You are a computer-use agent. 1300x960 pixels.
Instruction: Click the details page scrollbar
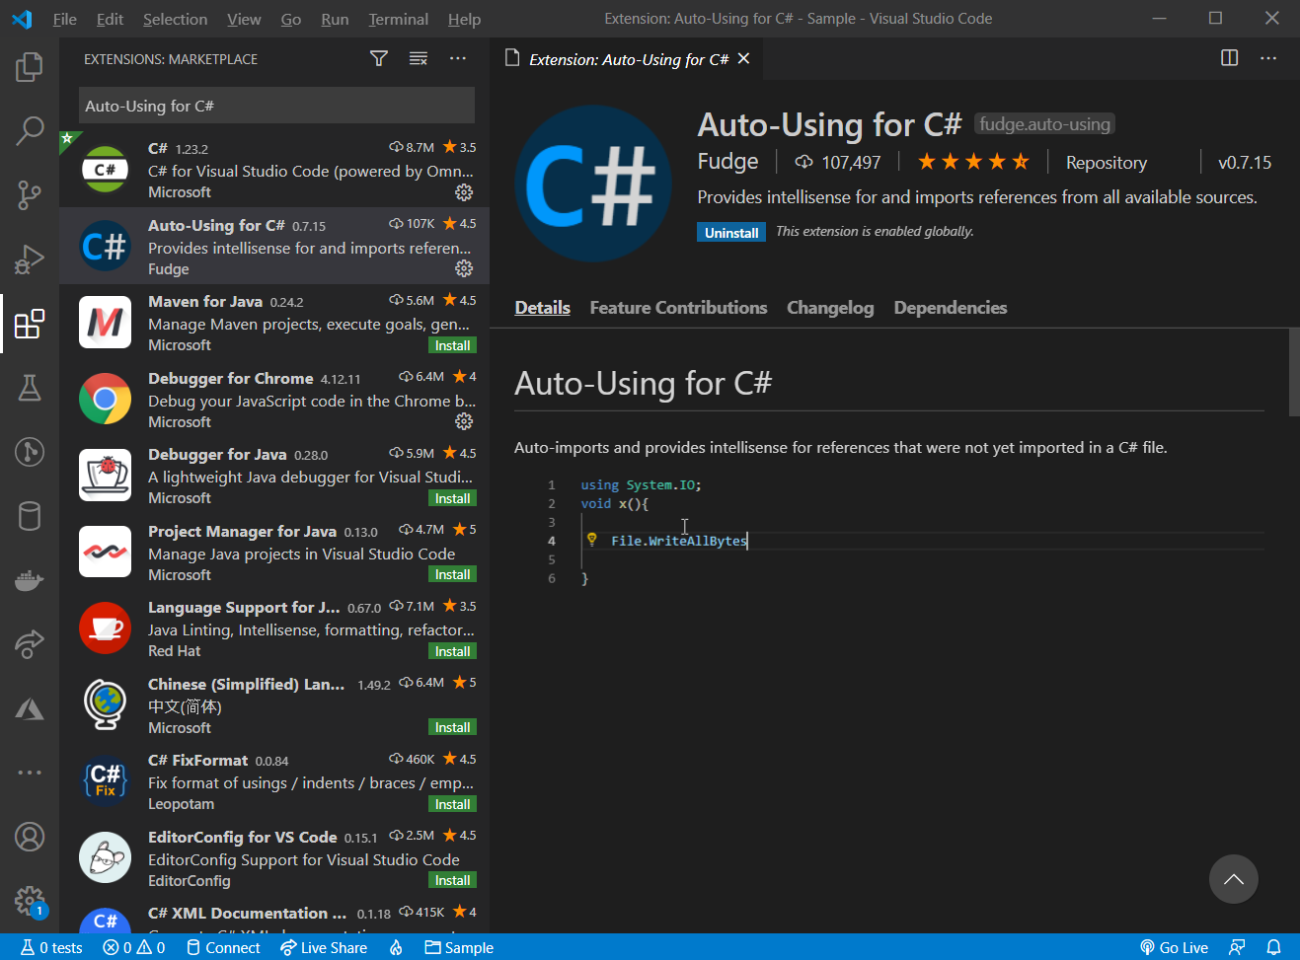[x=1294, y=372]
